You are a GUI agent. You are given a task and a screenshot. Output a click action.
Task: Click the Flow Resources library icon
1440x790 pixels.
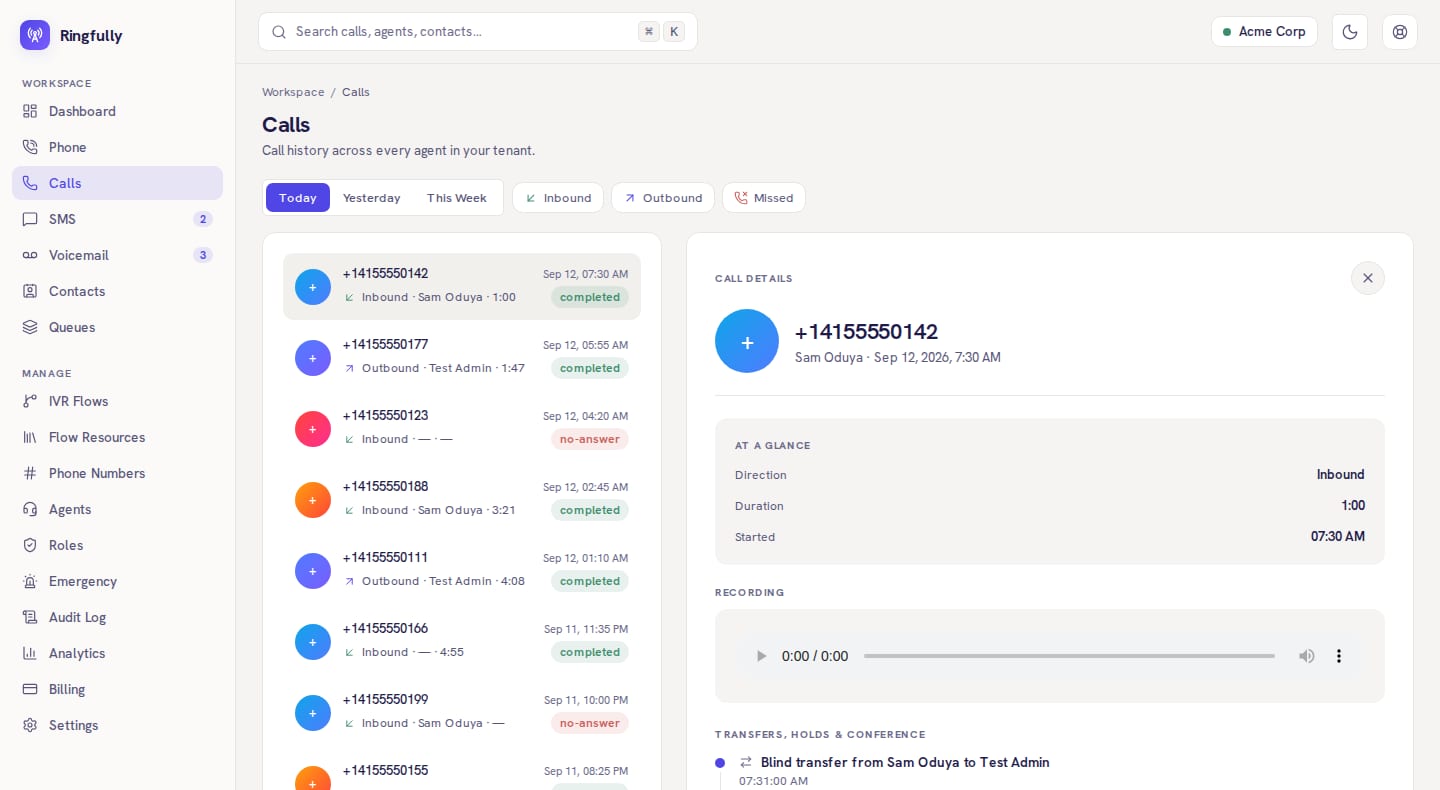tap(30, 437)
